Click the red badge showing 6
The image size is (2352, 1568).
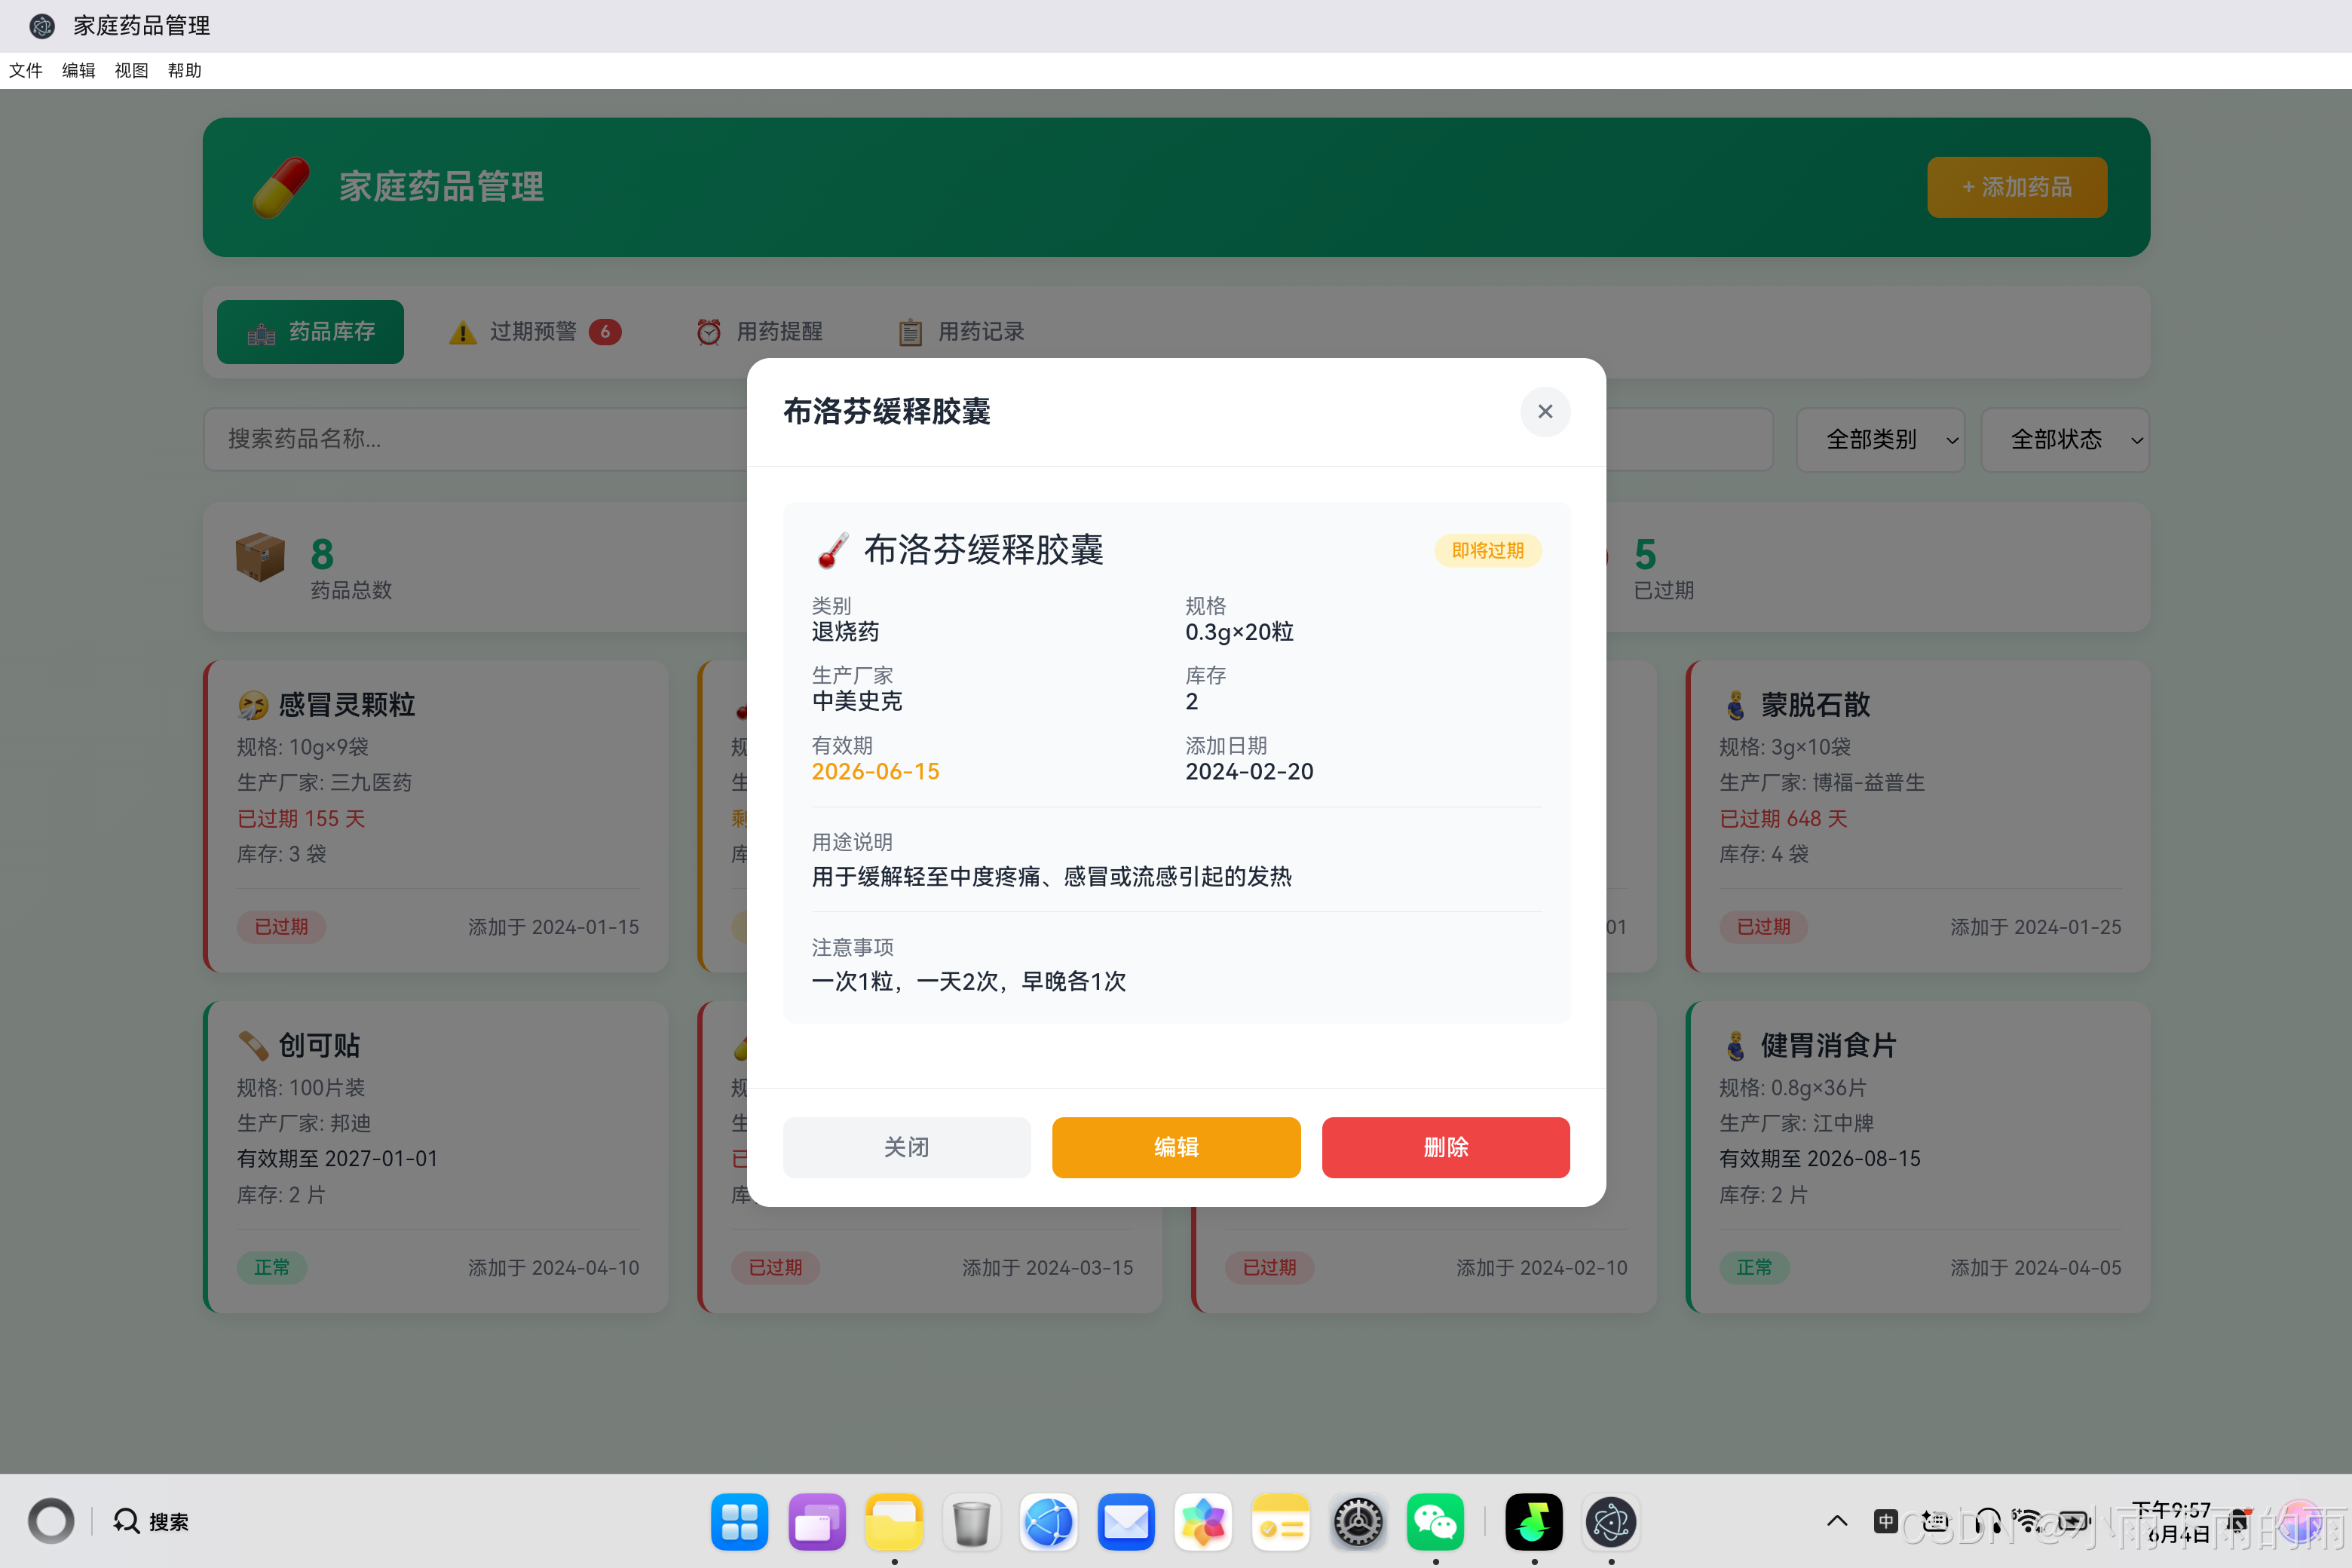pyautogui.click(x=605, y=331)
